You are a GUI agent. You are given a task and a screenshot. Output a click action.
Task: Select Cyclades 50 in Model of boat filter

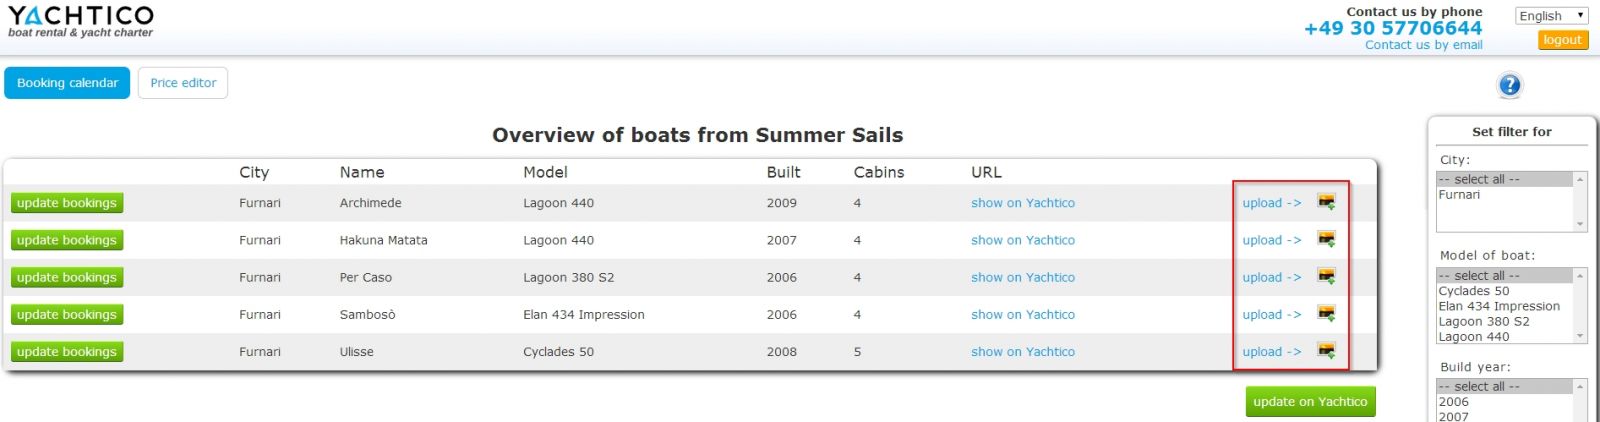1473,291
